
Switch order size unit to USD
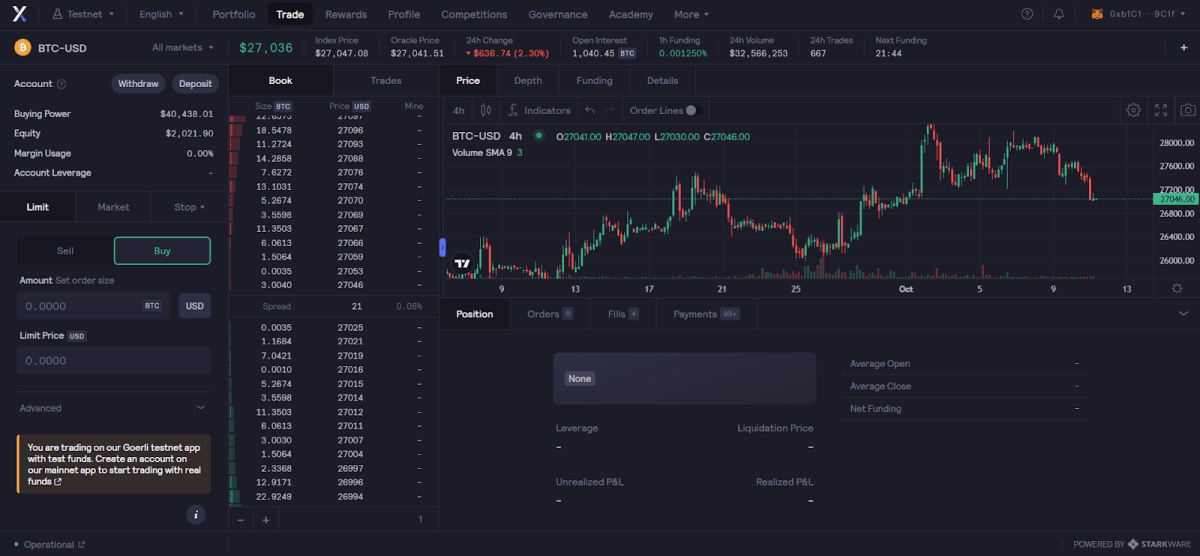point(195,306)
